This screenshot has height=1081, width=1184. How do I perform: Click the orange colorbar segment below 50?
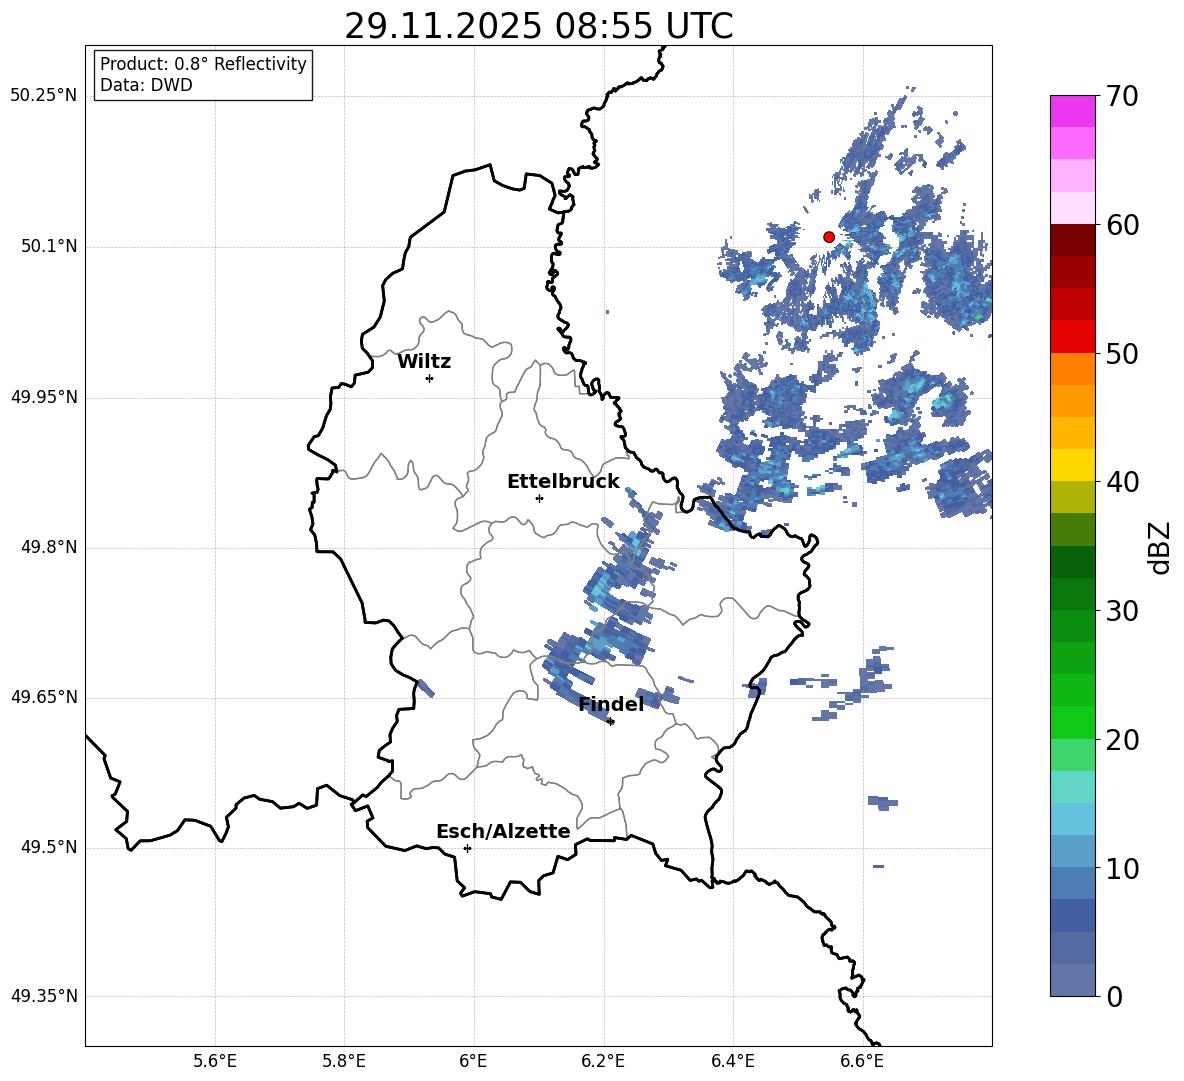1072,369
